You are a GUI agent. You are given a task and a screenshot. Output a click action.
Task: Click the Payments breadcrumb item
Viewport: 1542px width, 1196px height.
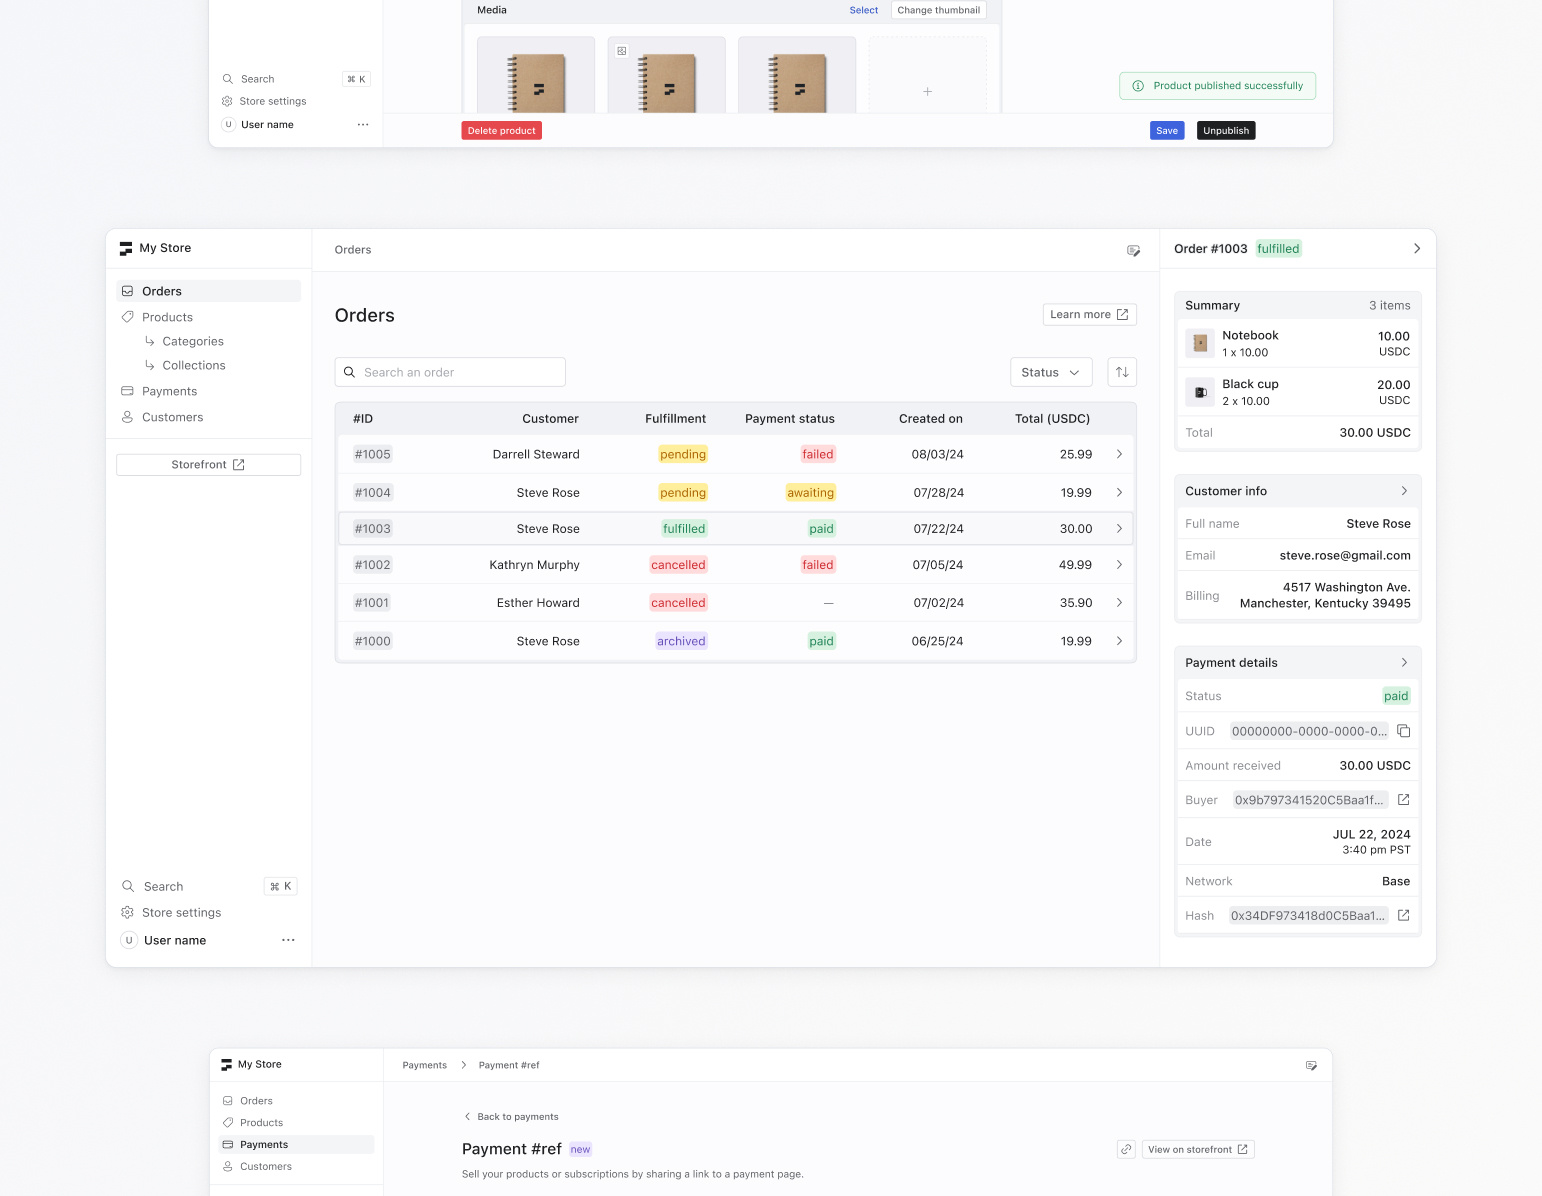[424, 1065]
